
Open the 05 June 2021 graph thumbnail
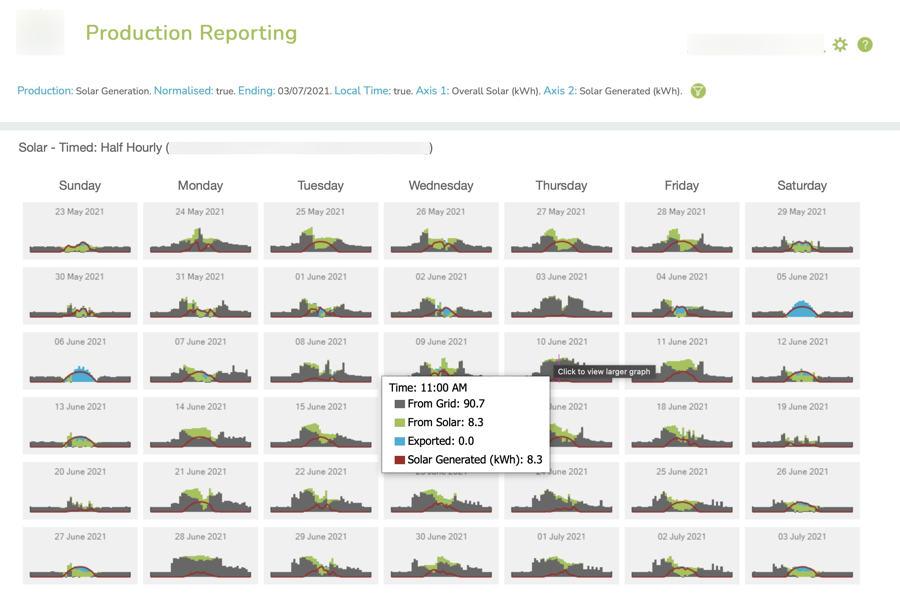[802, 296]
